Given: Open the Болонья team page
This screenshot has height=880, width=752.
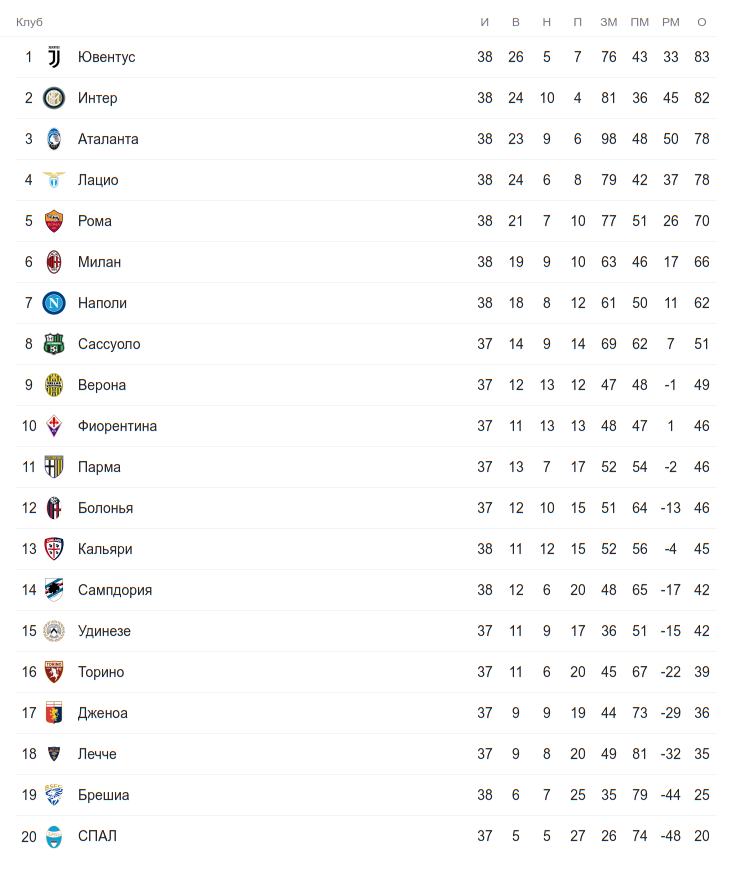Looking at the screenshot, I should (x=105, y=508).
